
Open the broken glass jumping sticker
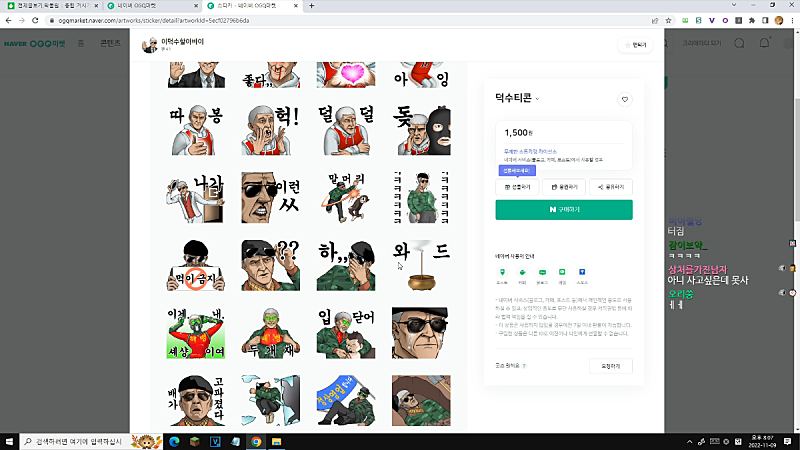click(270, 401)
